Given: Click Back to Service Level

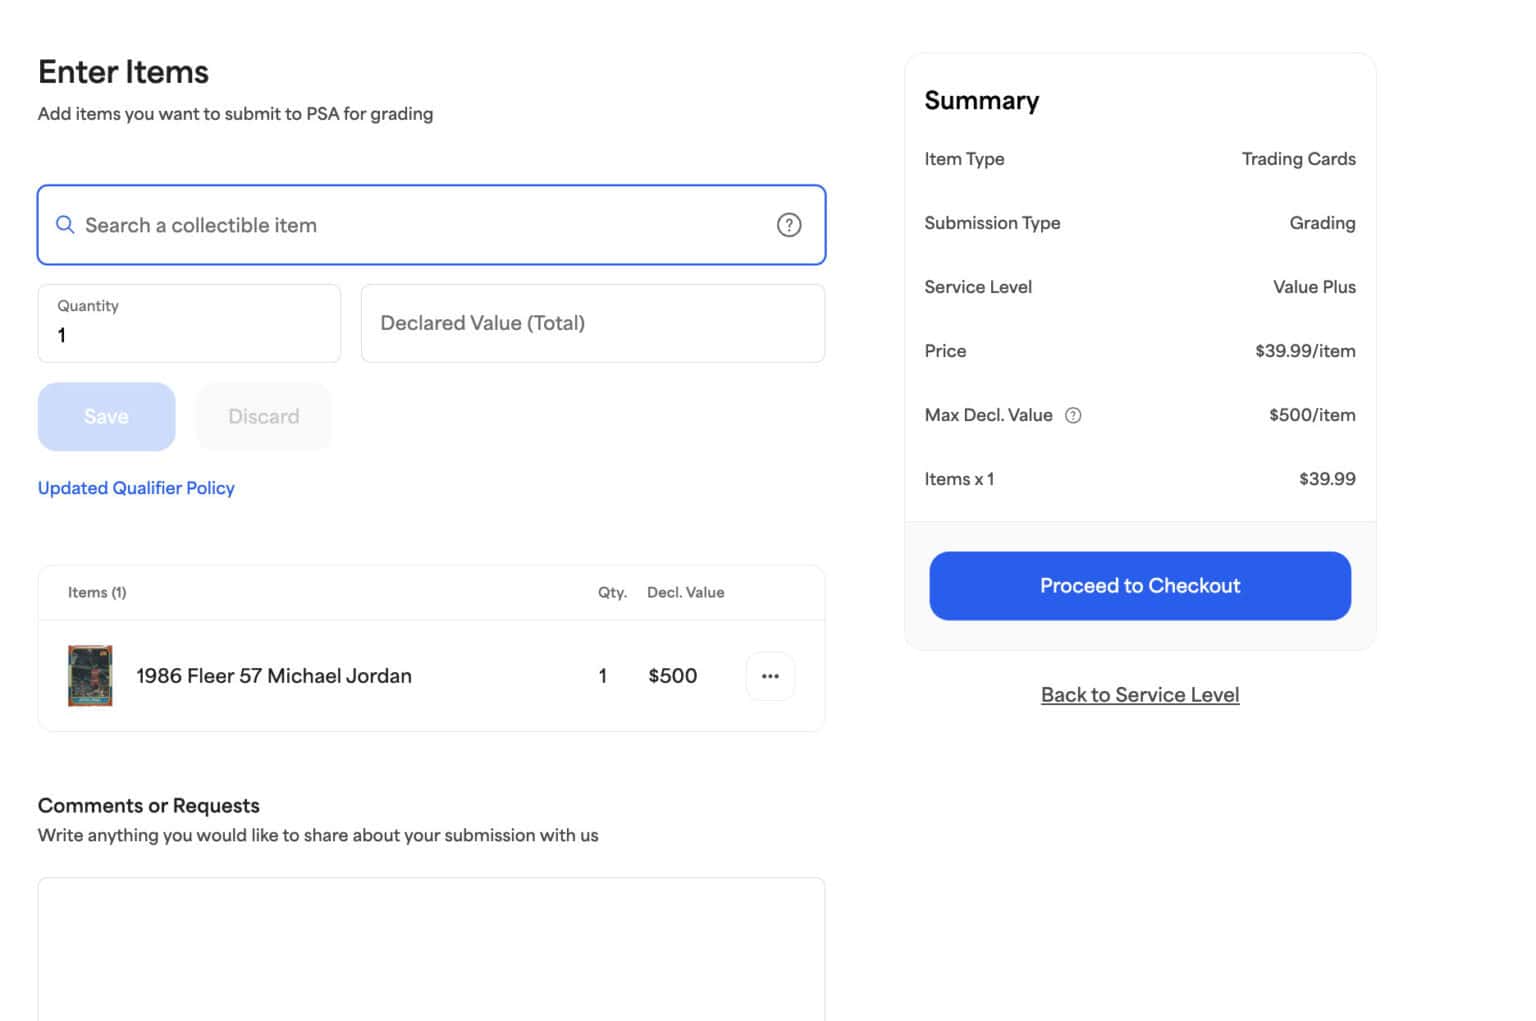Looking at the screenshot, I should pos(1139,694).
